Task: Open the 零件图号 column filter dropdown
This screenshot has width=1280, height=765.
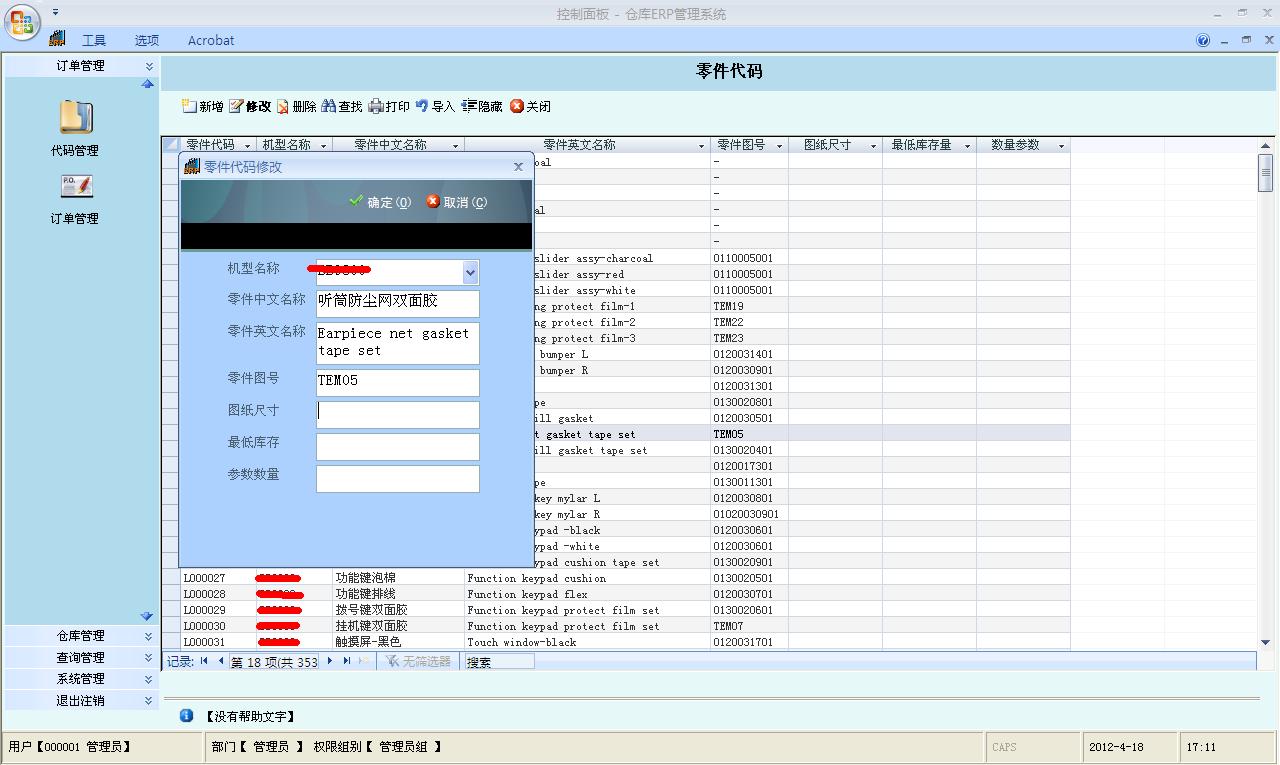Action: [779, 146]
